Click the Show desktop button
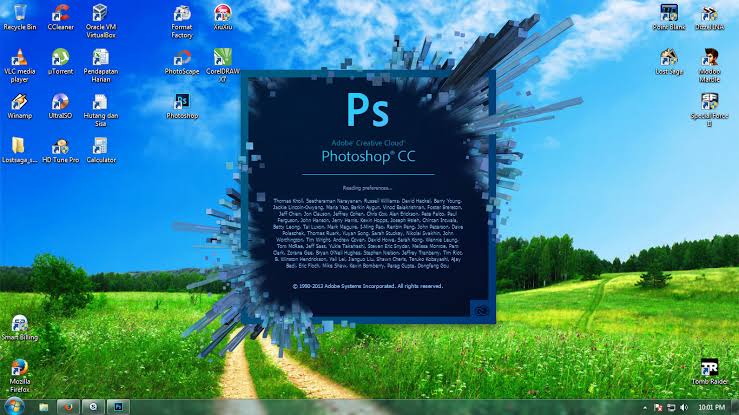Viewport: 739px width, 415px height. coord(735,407)
